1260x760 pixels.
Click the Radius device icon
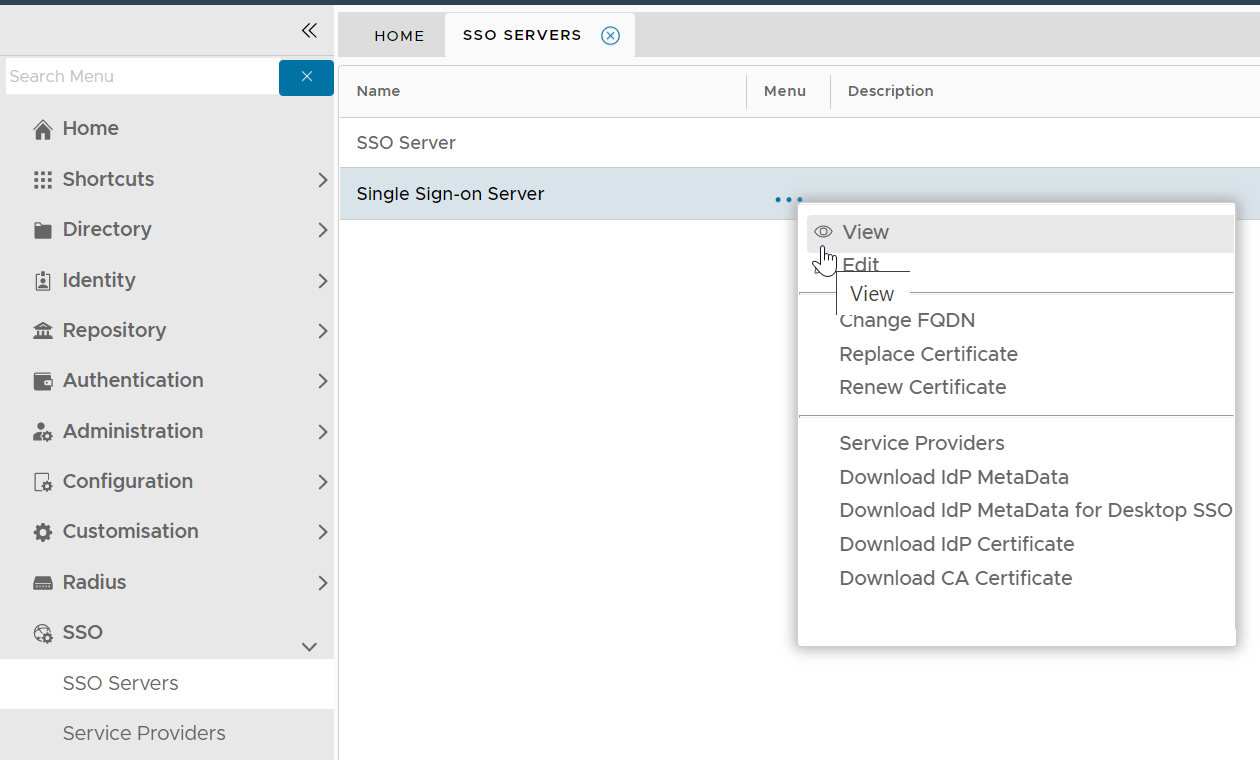click(42, 583)
